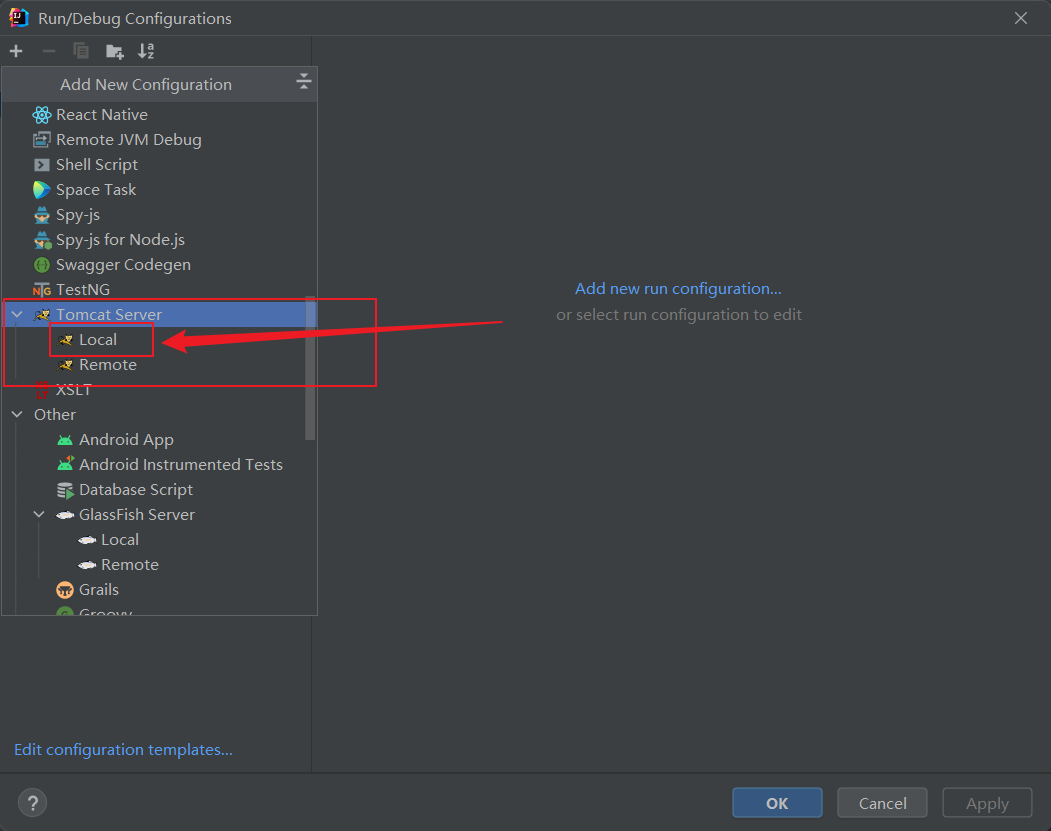Image resolution: width=1051 pixels, height=831 pixels.
Task: Click the Database Script icon
Action: pos(65,491)
